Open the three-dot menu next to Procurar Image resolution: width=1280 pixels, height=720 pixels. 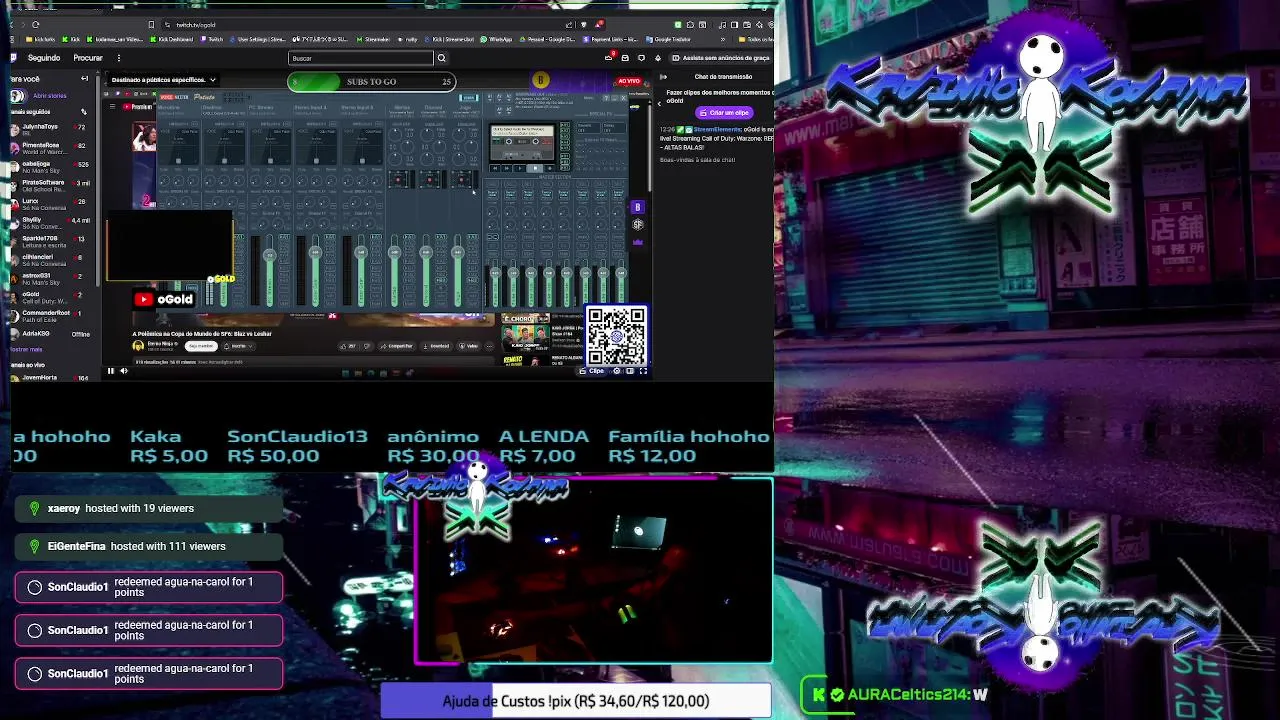(x=119, y=58)
